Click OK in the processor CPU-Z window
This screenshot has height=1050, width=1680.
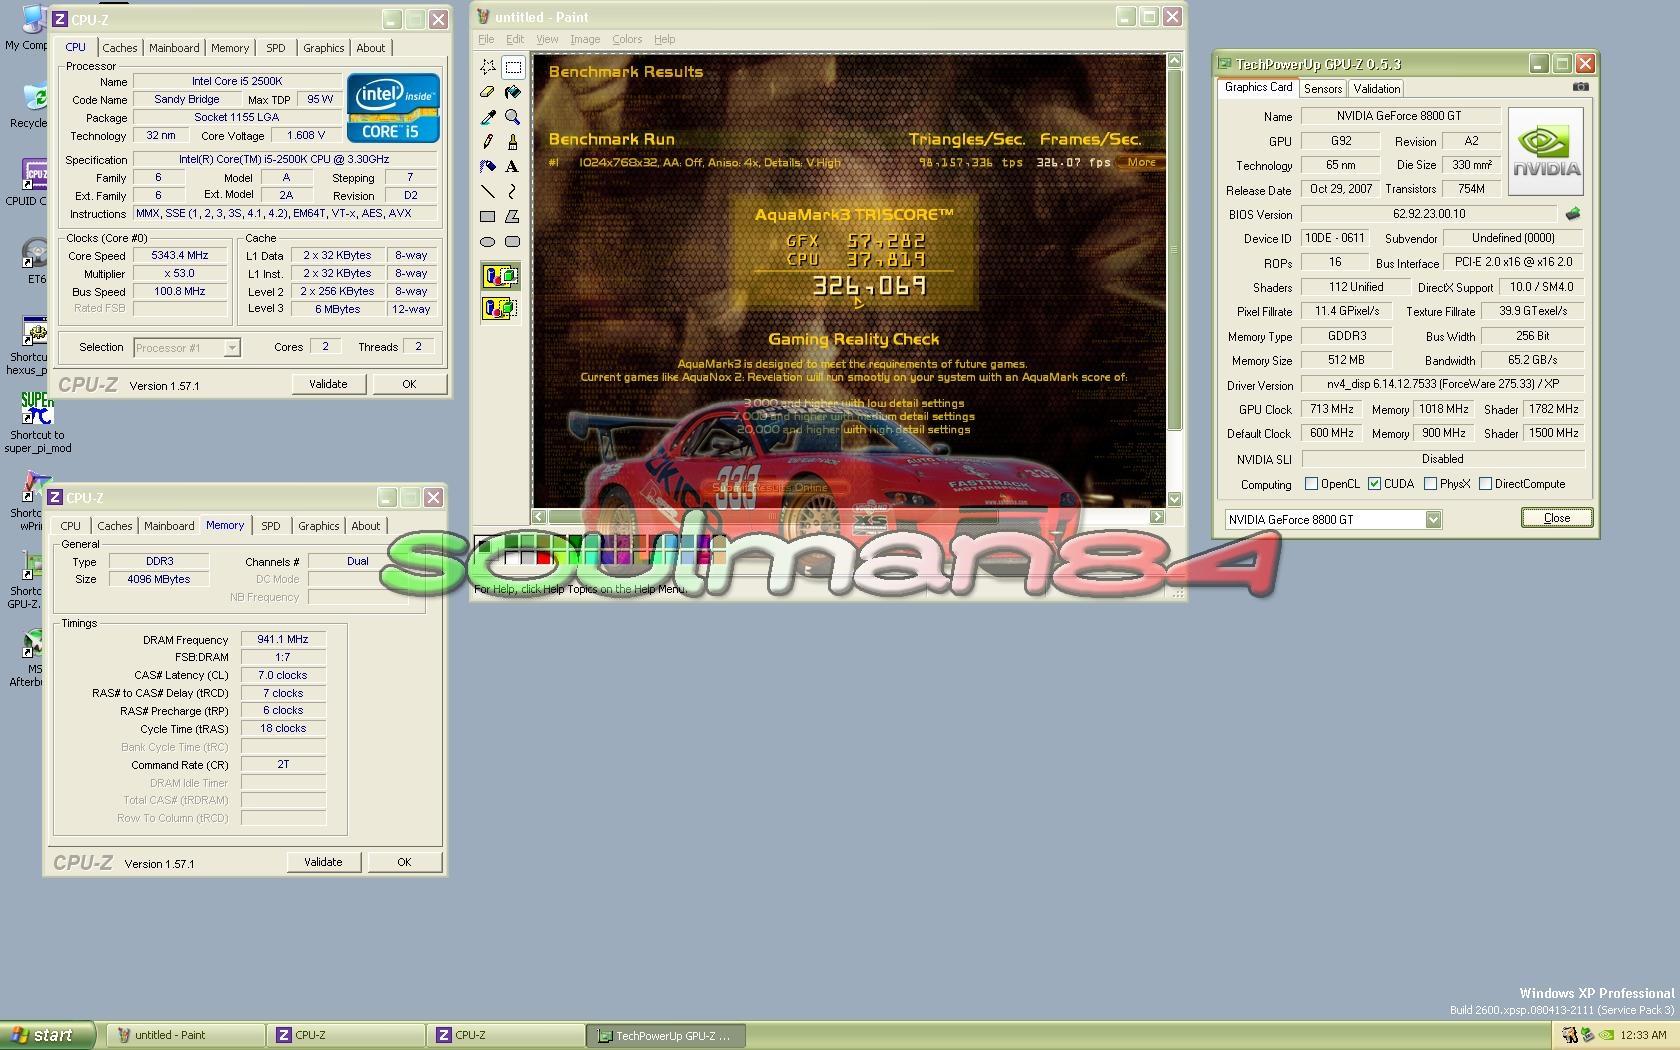(x=409, y=384)
